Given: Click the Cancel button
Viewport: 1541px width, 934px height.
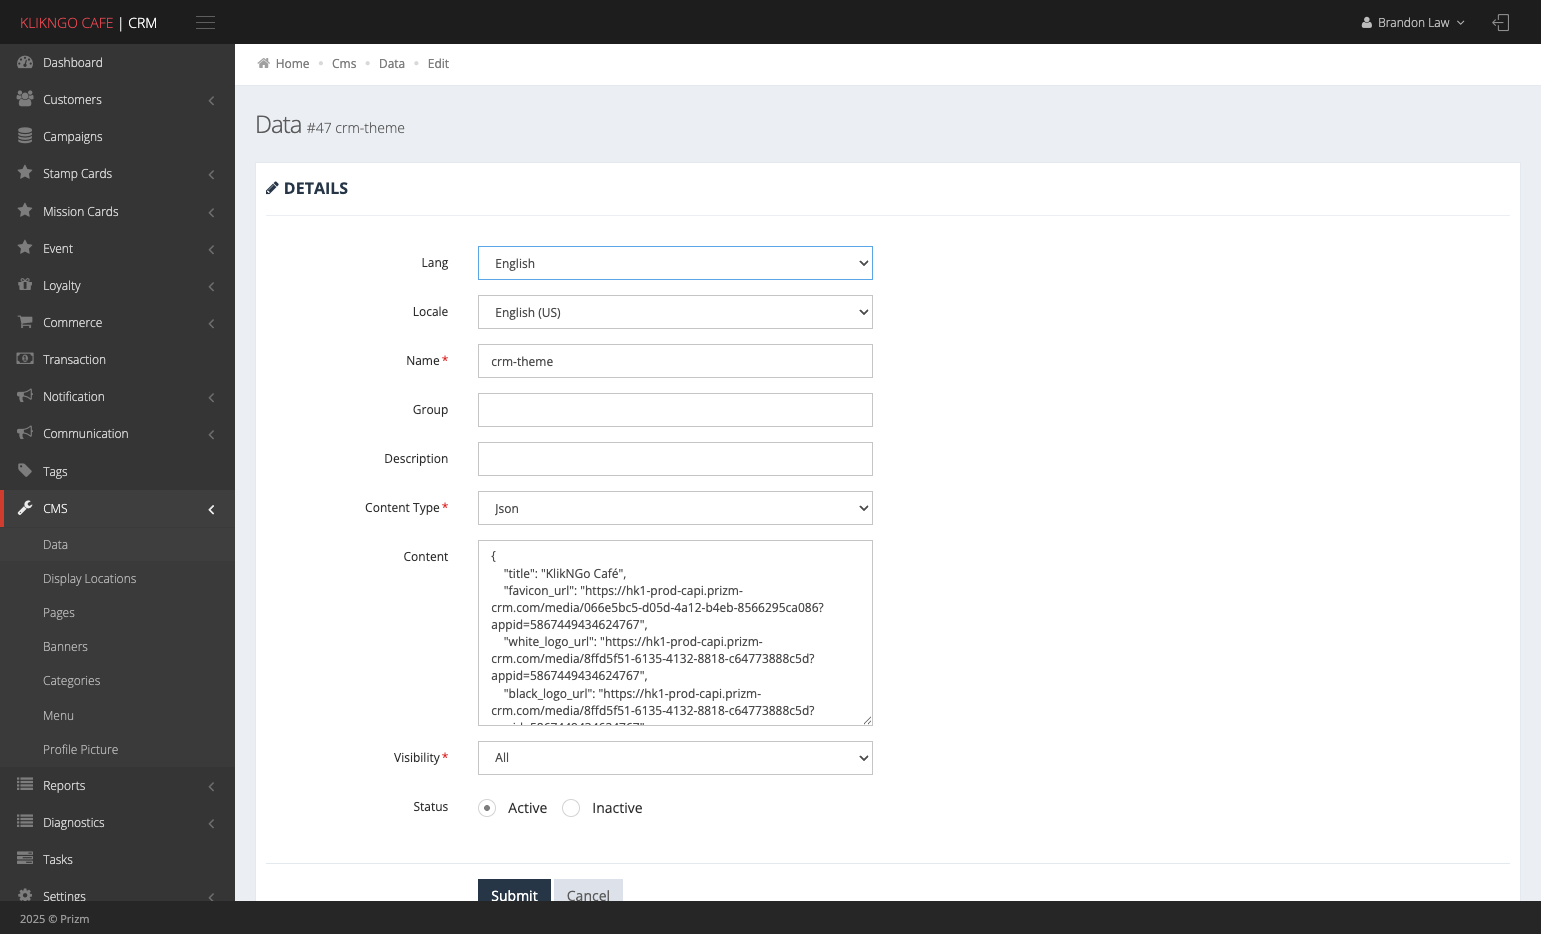Looking at the screenshot, I should click(588, 891).
